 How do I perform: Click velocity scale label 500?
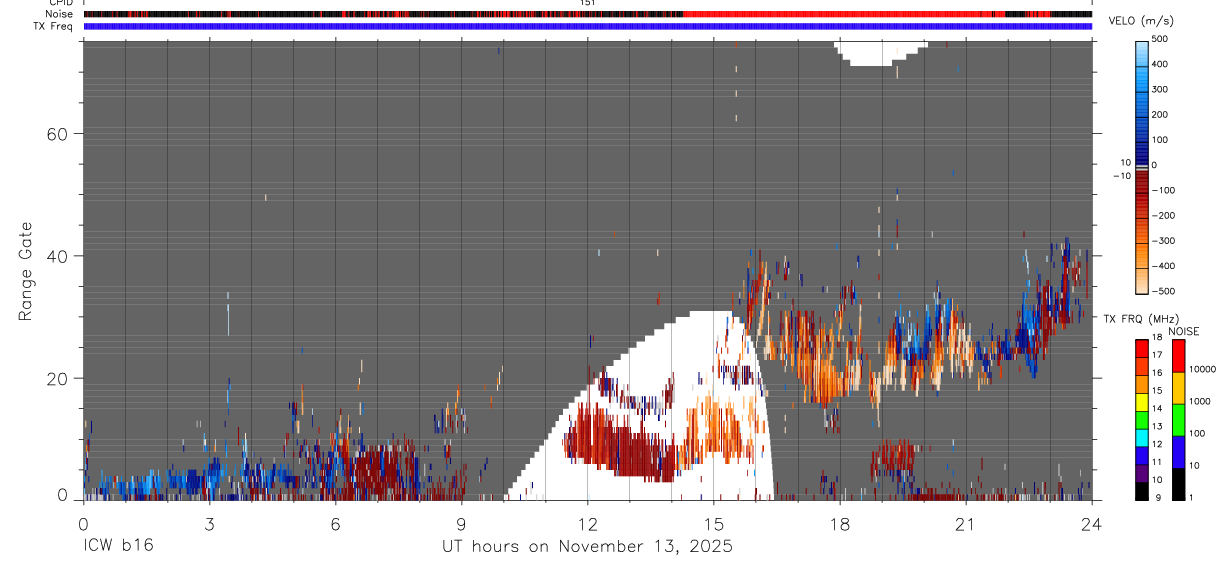tap(1160, 39)
